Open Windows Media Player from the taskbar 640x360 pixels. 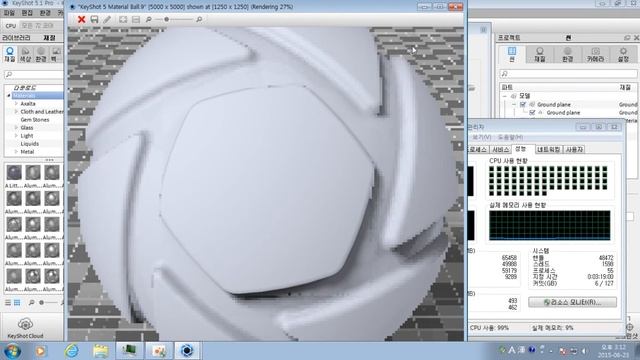pos(40,351)
